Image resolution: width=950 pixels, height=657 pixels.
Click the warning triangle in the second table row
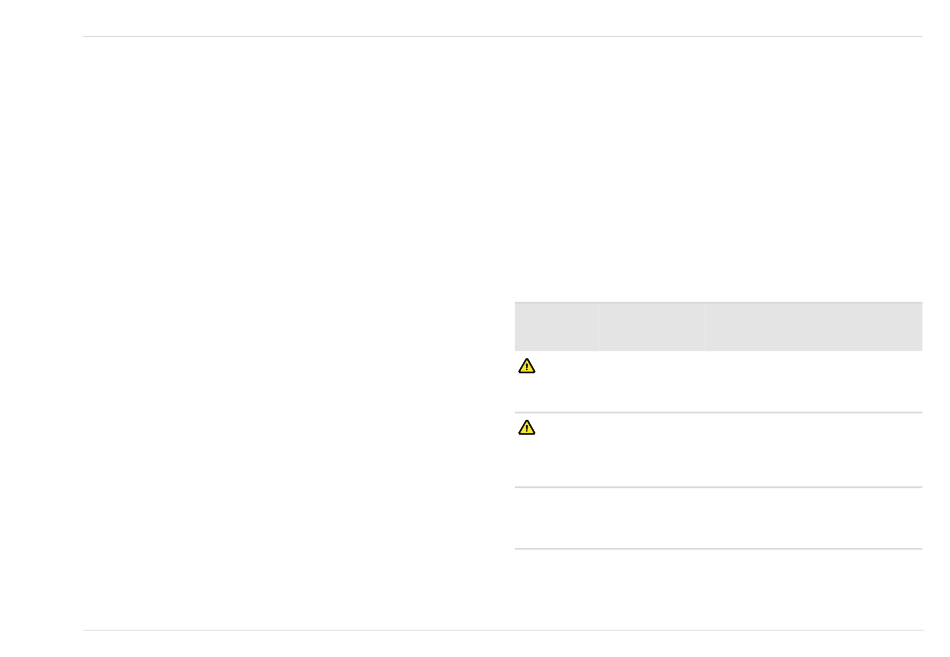click(x=526, y=428)
